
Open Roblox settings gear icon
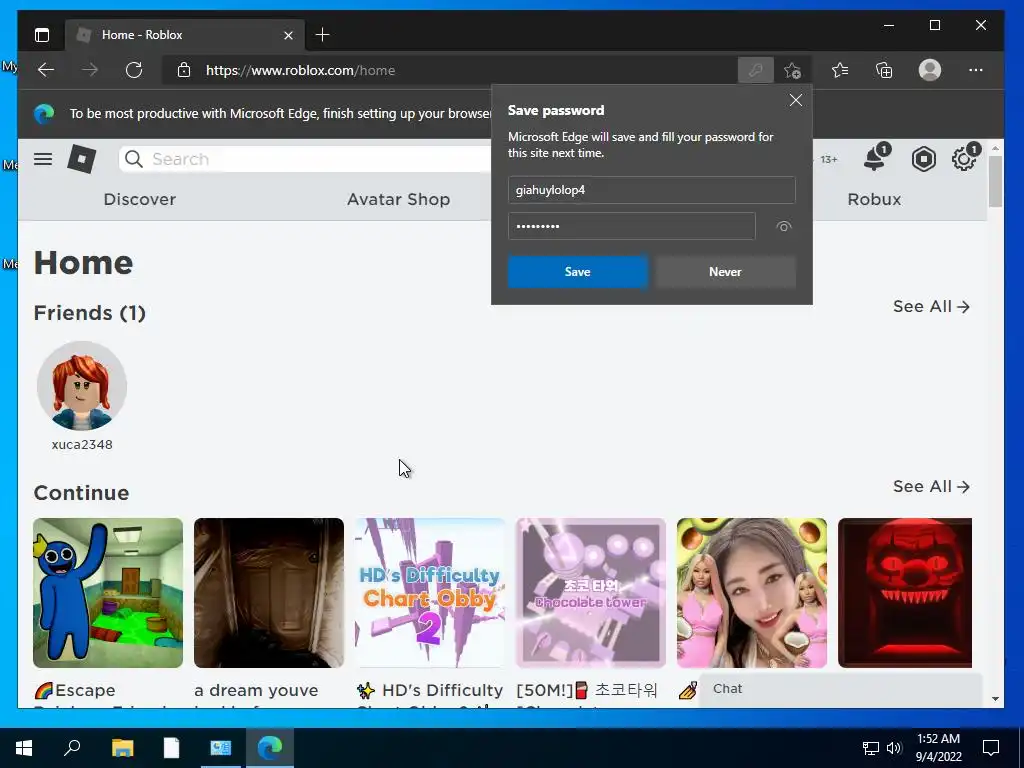click(965, 158)
